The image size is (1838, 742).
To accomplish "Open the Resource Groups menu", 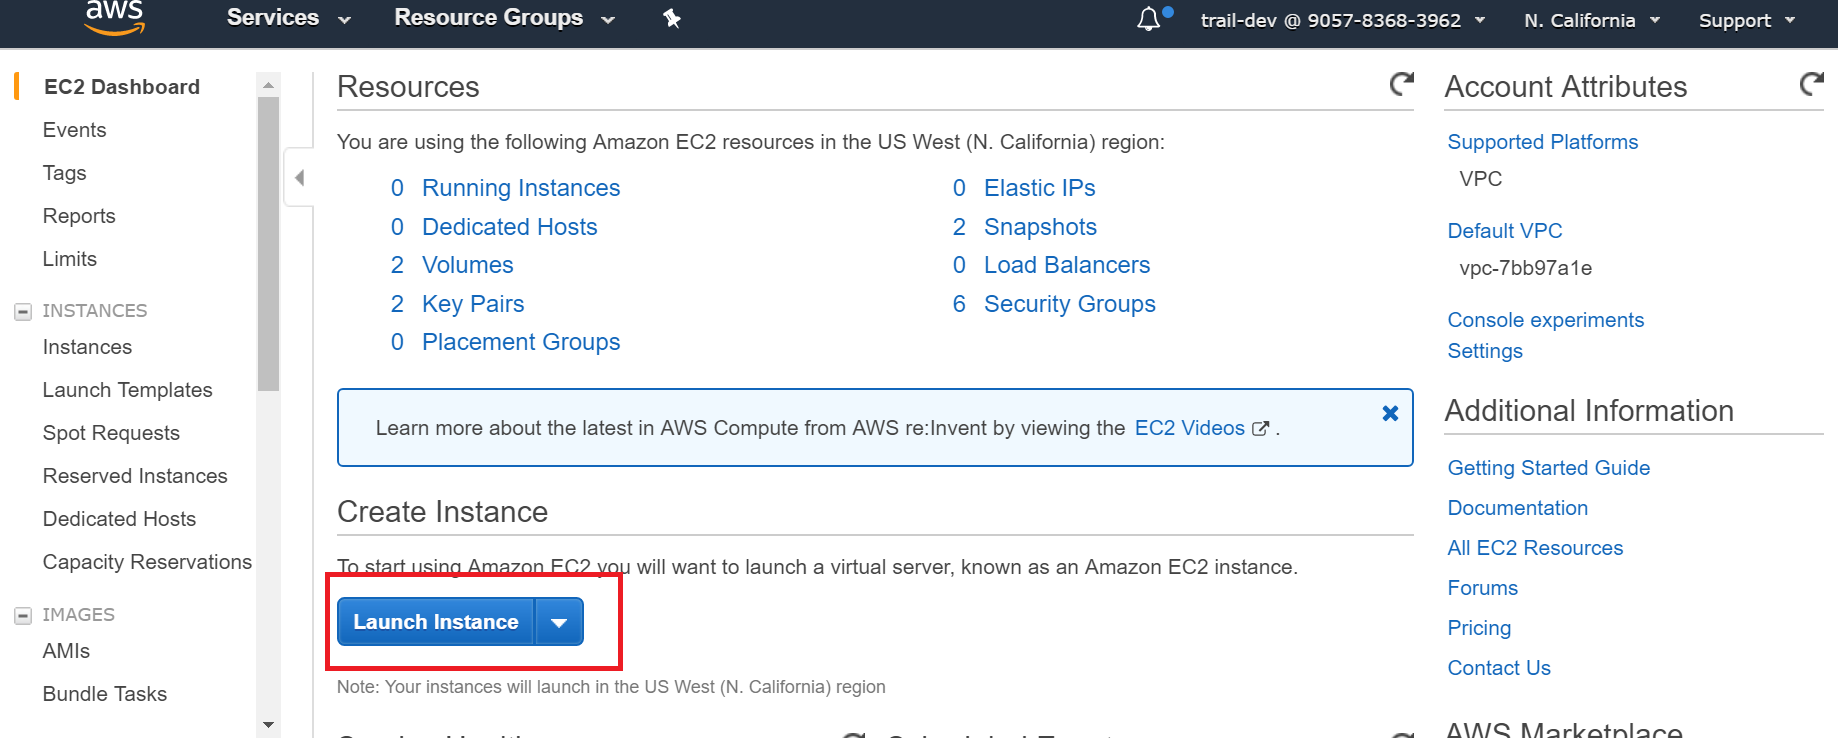I will (504, 18).
